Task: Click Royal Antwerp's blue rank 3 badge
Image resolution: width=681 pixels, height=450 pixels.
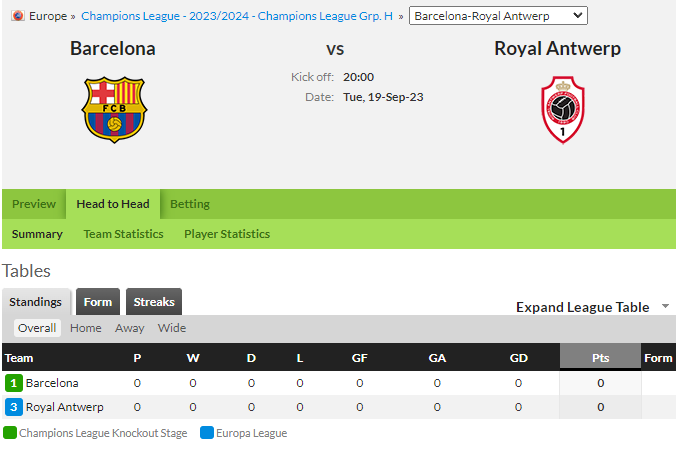Action: [14, 407]
